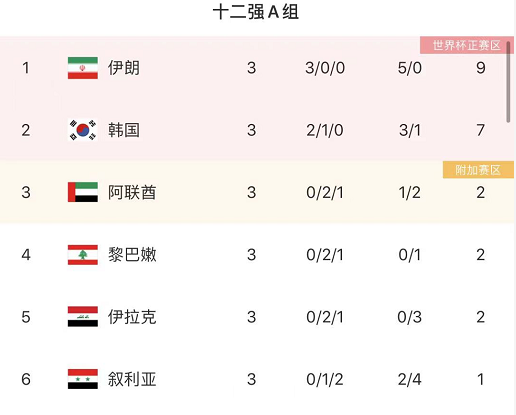Viewport: 516px width, 415px height.
Task: Open the 韩国 team name
Action: 123,130
